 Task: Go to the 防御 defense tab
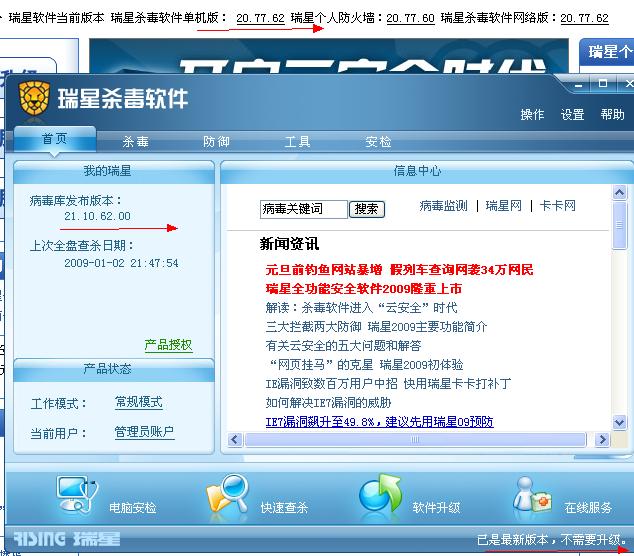point(216,142)
